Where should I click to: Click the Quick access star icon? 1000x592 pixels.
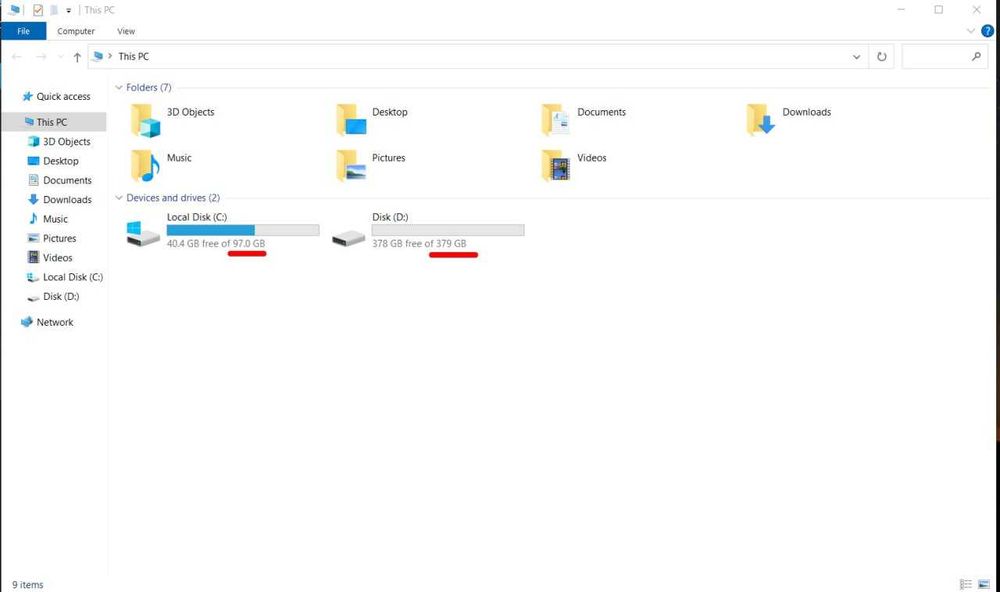point(27,96)
